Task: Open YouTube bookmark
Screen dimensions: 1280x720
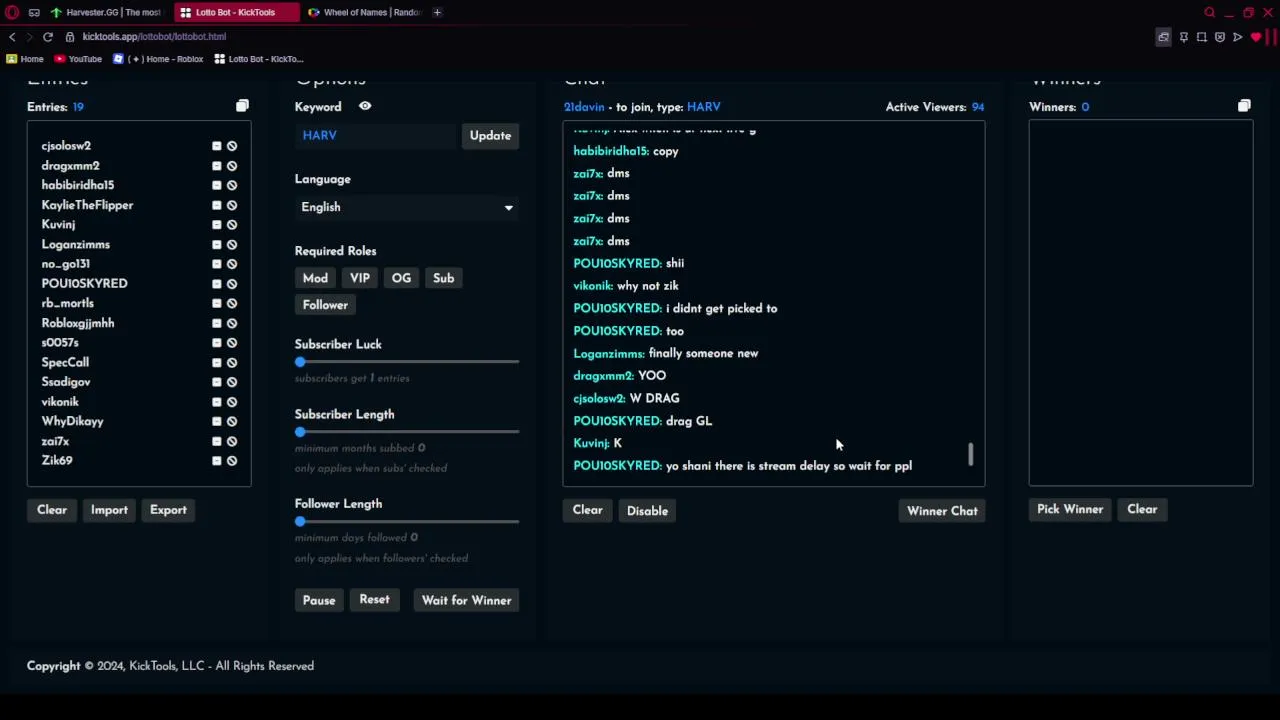Action: tap(78, 59)
